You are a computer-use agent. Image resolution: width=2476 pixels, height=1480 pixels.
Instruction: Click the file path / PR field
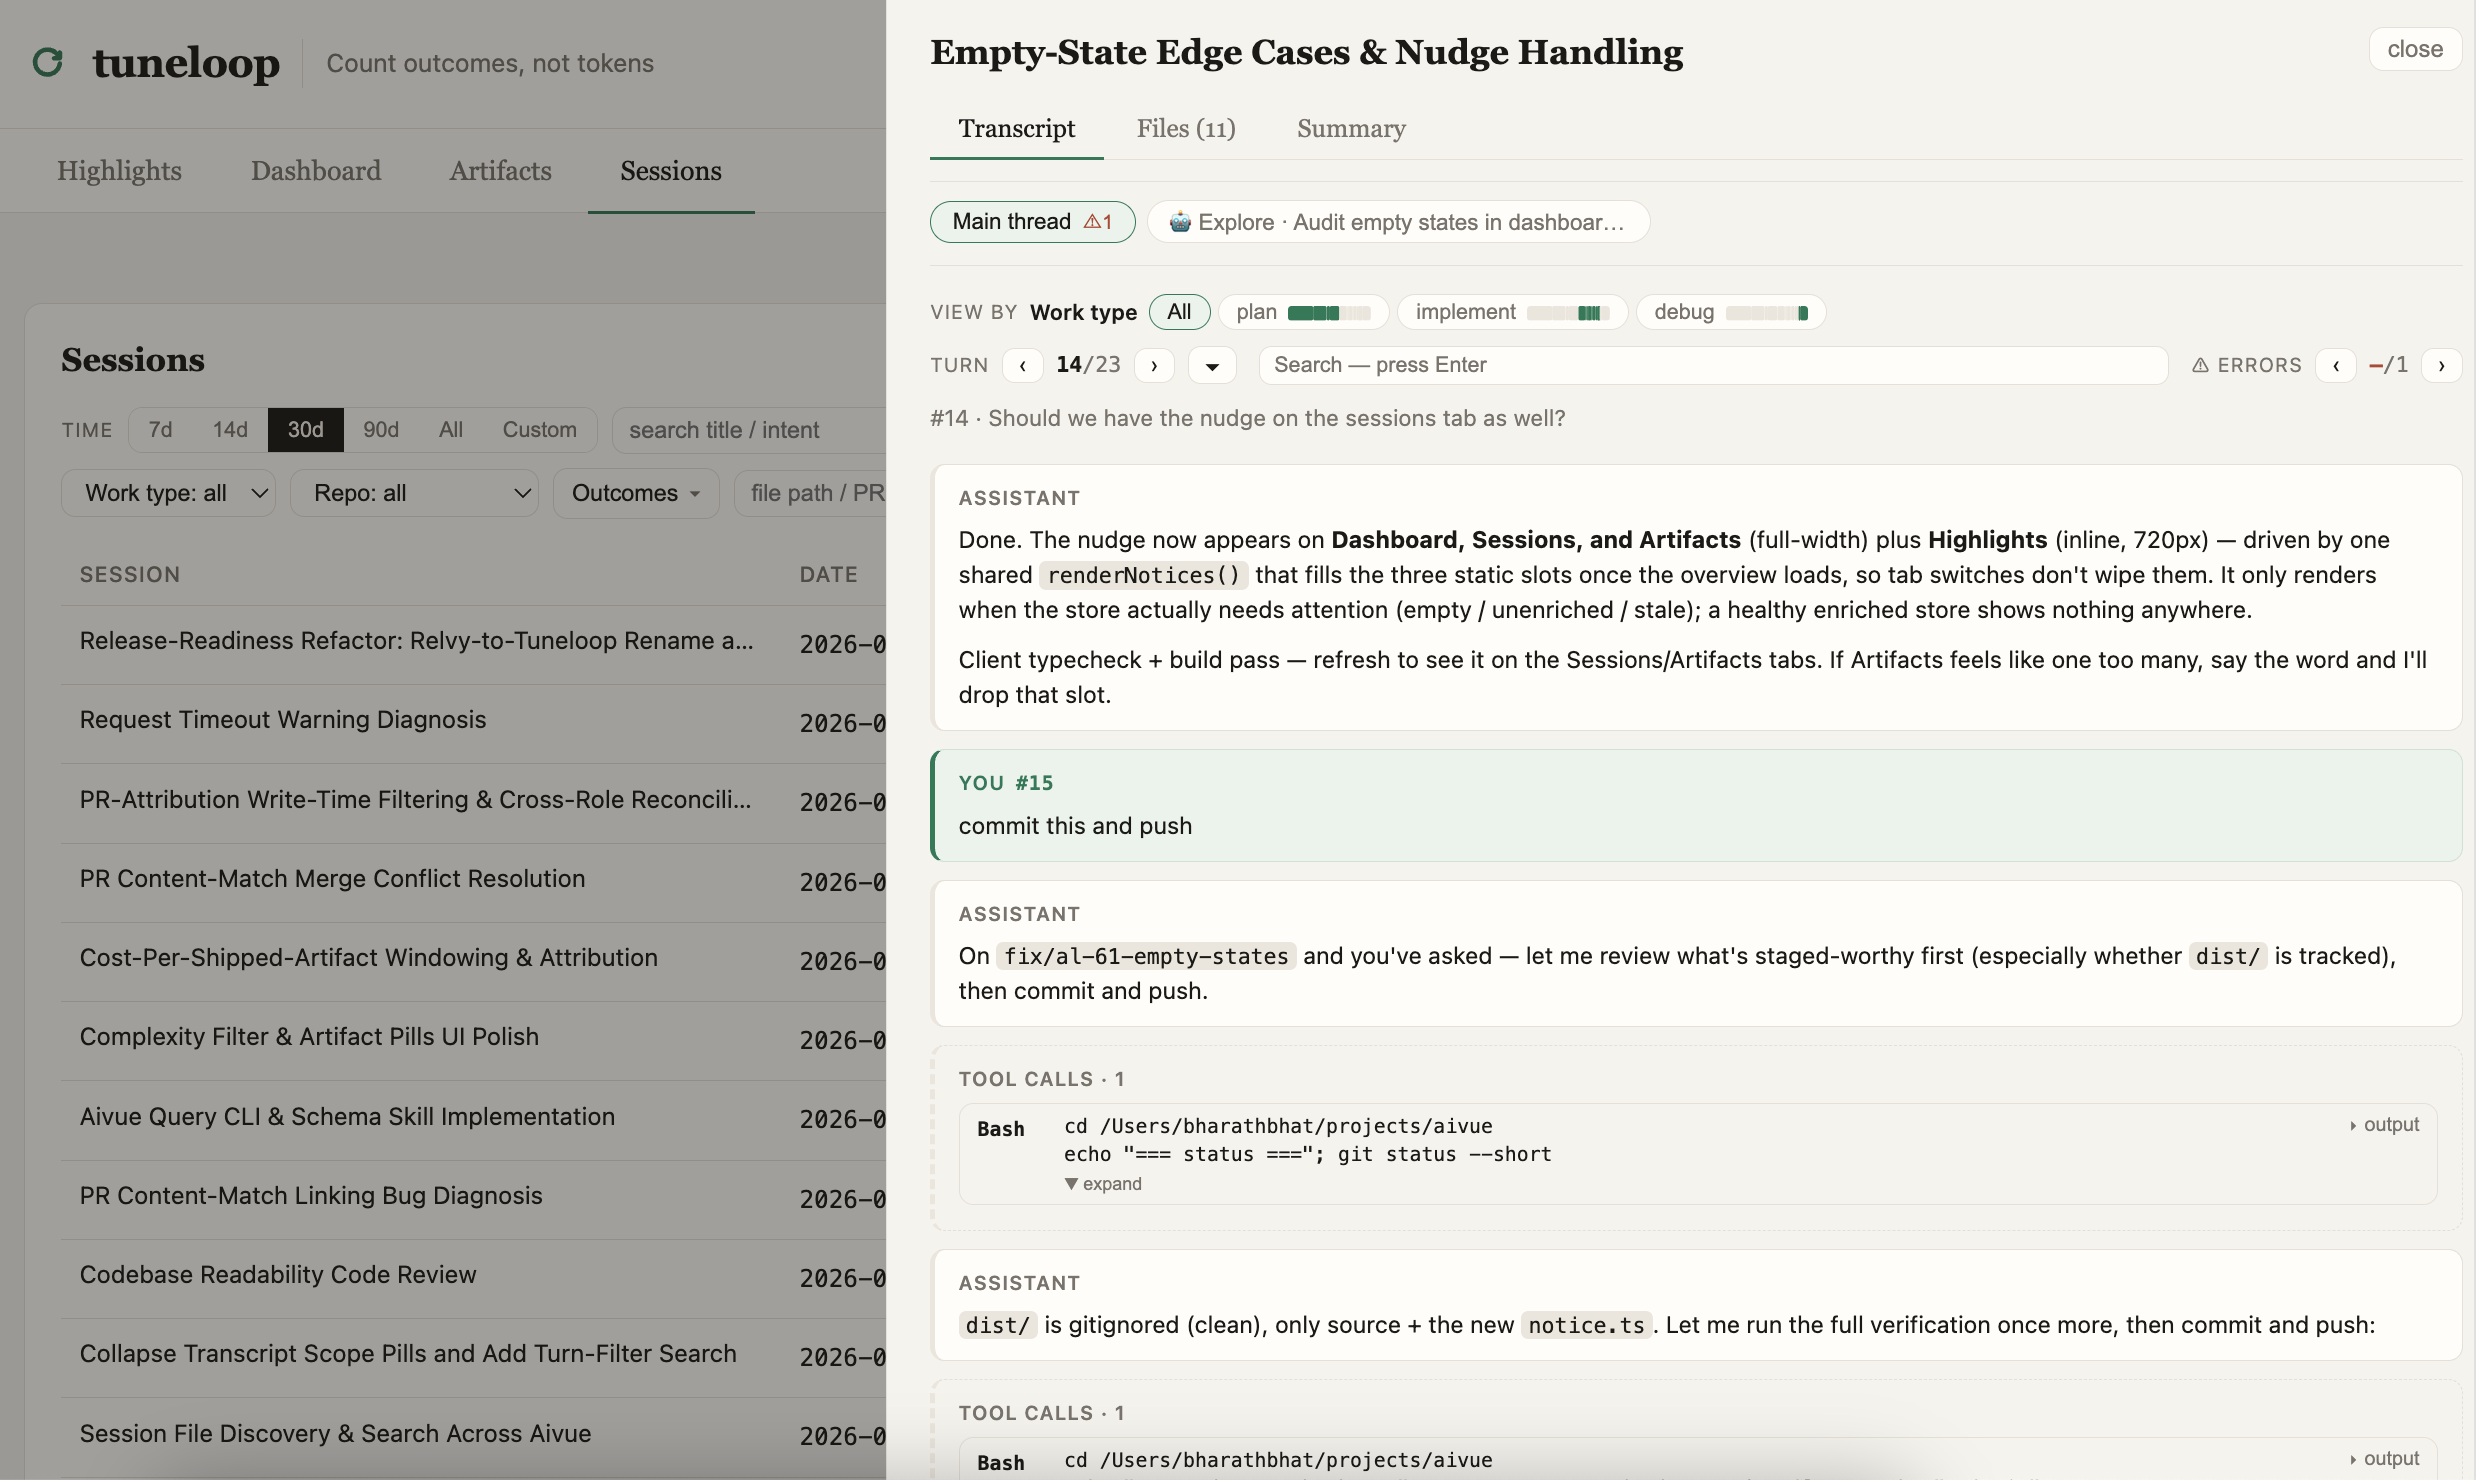click(x=811, y=493)
